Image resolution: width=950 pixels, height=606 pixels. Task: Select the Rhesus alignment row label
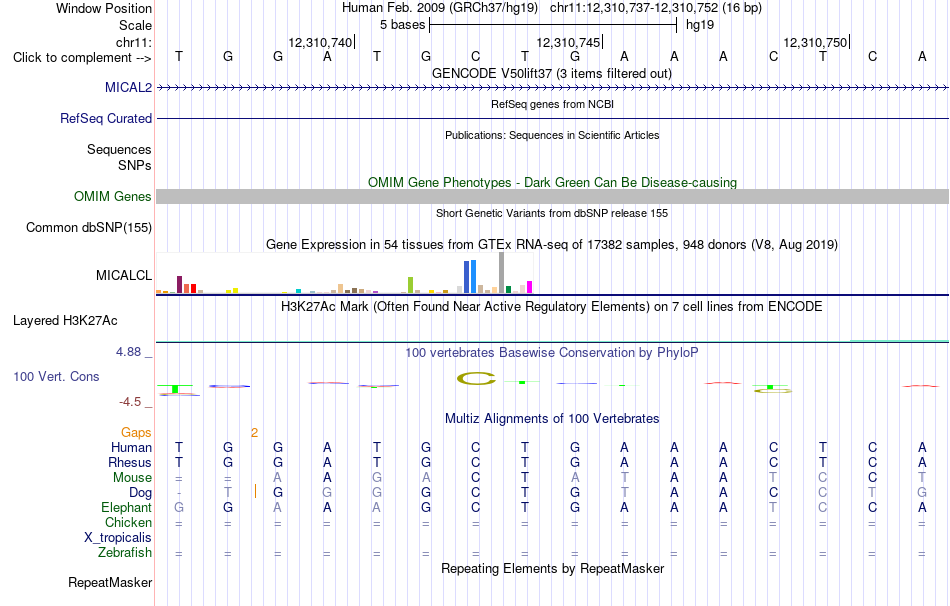(x=130, y=462)
